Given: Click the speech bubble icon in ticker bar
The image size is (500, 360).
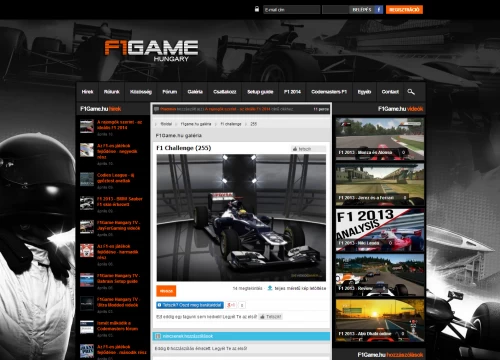Looking at the screenshot, I should [x=156, y=109].
